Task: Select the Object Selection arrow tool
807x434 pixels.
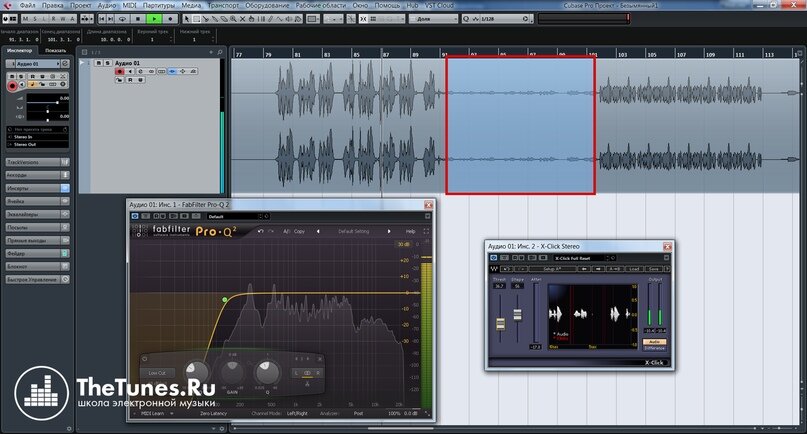Action: [x=187, y=19]
